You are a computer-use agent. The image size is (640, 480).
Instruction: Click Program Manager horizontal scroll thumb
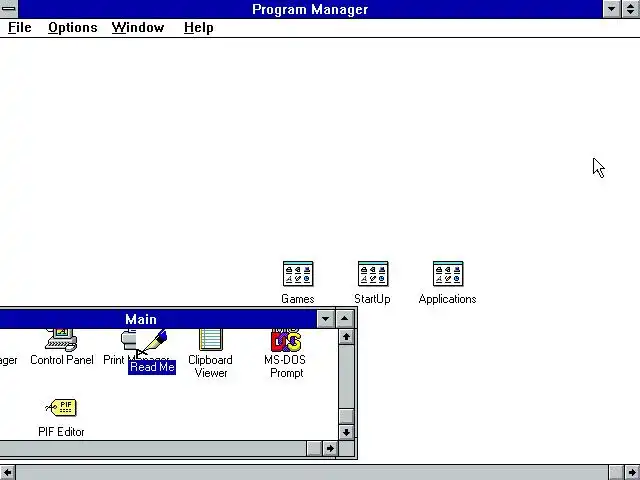(x=616, y=473)
